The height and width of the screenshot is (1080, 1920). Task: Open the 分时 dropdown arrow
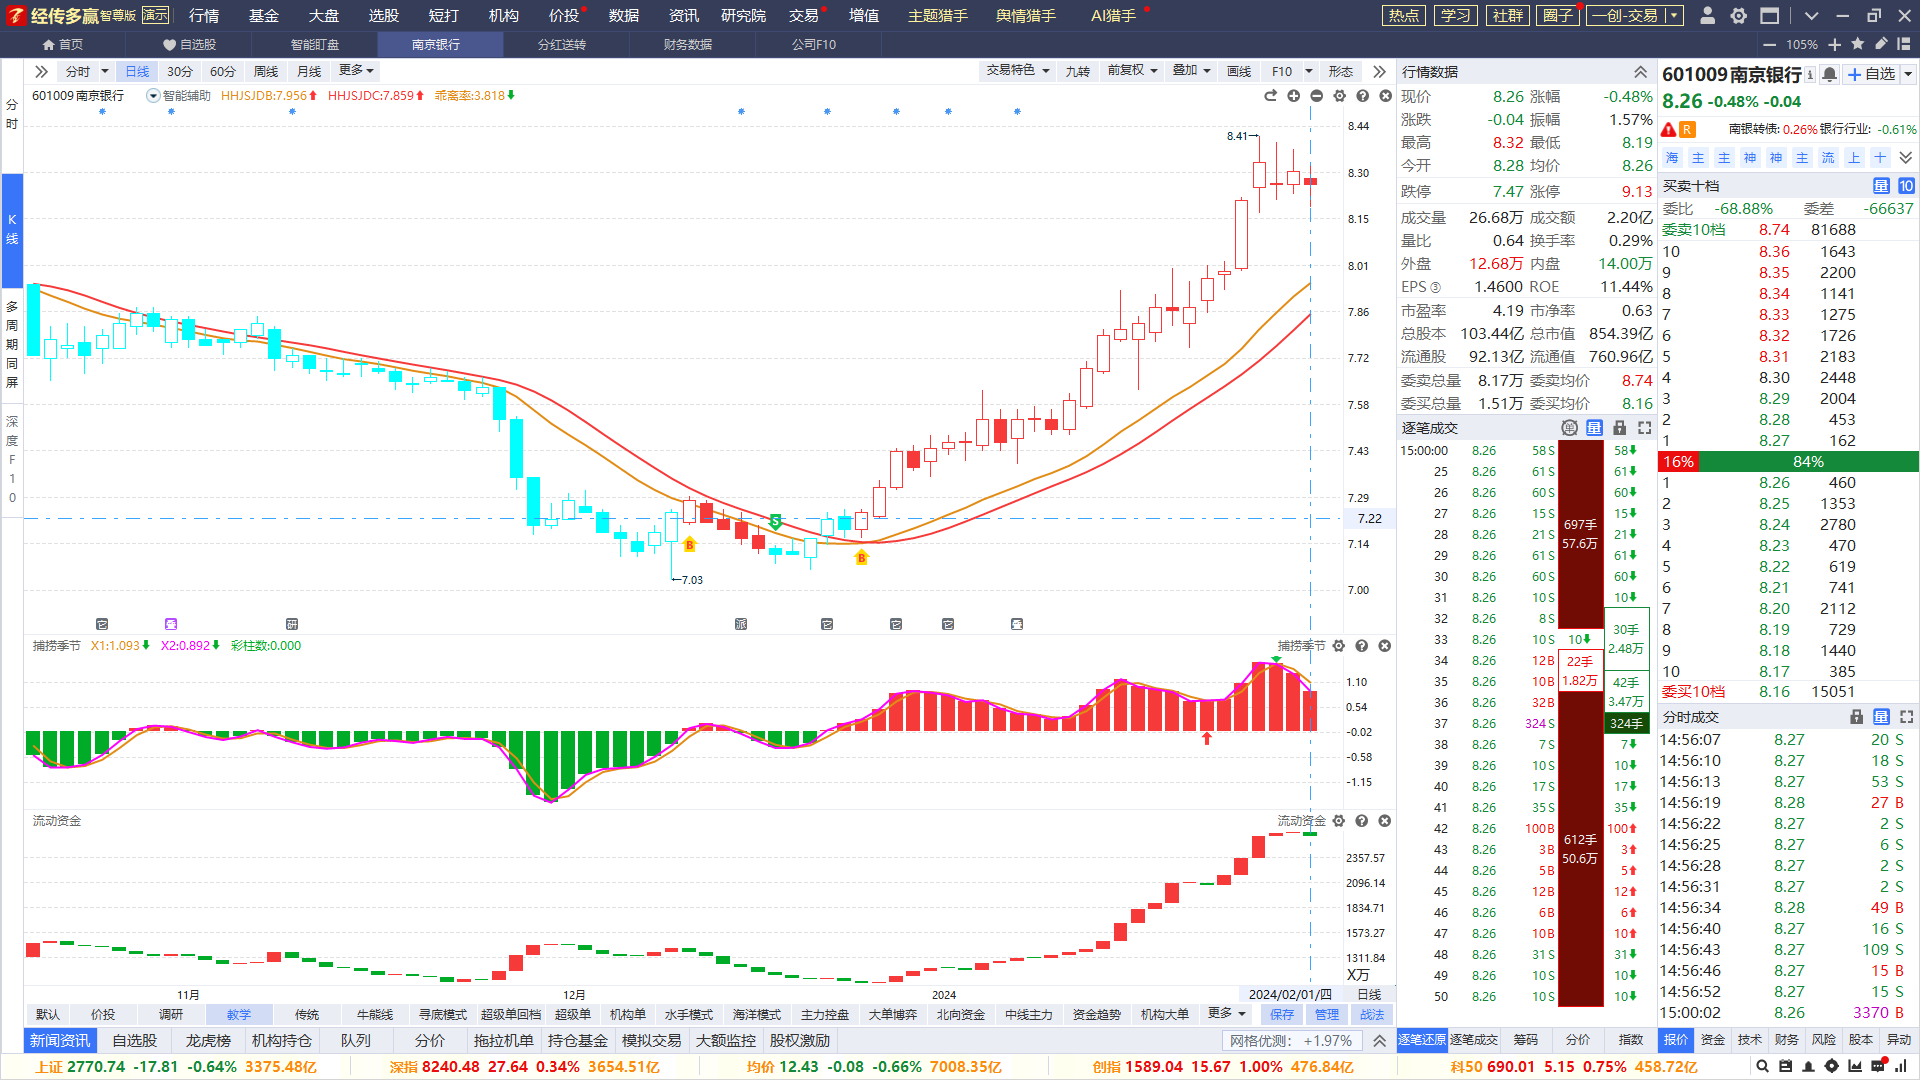(104, 71)
